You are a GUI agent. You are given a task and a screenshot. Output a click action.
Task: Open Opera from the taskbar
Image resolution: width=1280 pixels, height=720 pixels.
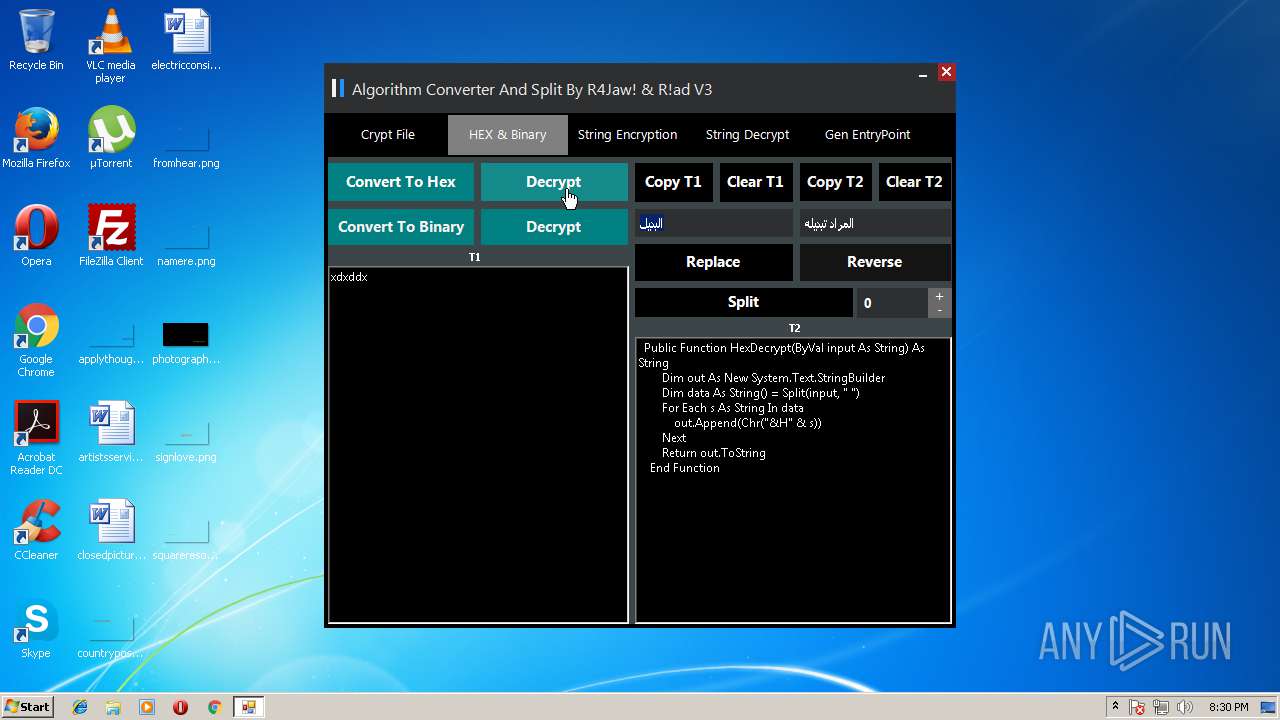pos(180,707)
